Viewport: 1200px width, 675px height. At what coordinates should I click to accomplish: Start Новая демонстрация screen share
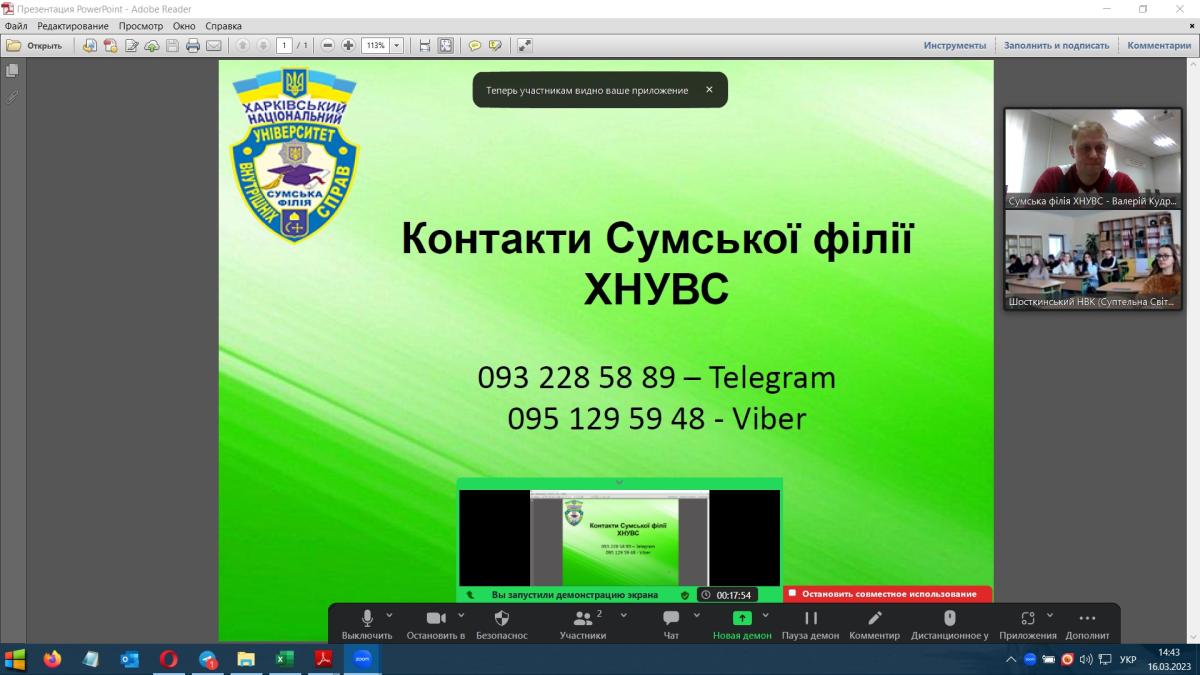(x=742, y=624)
